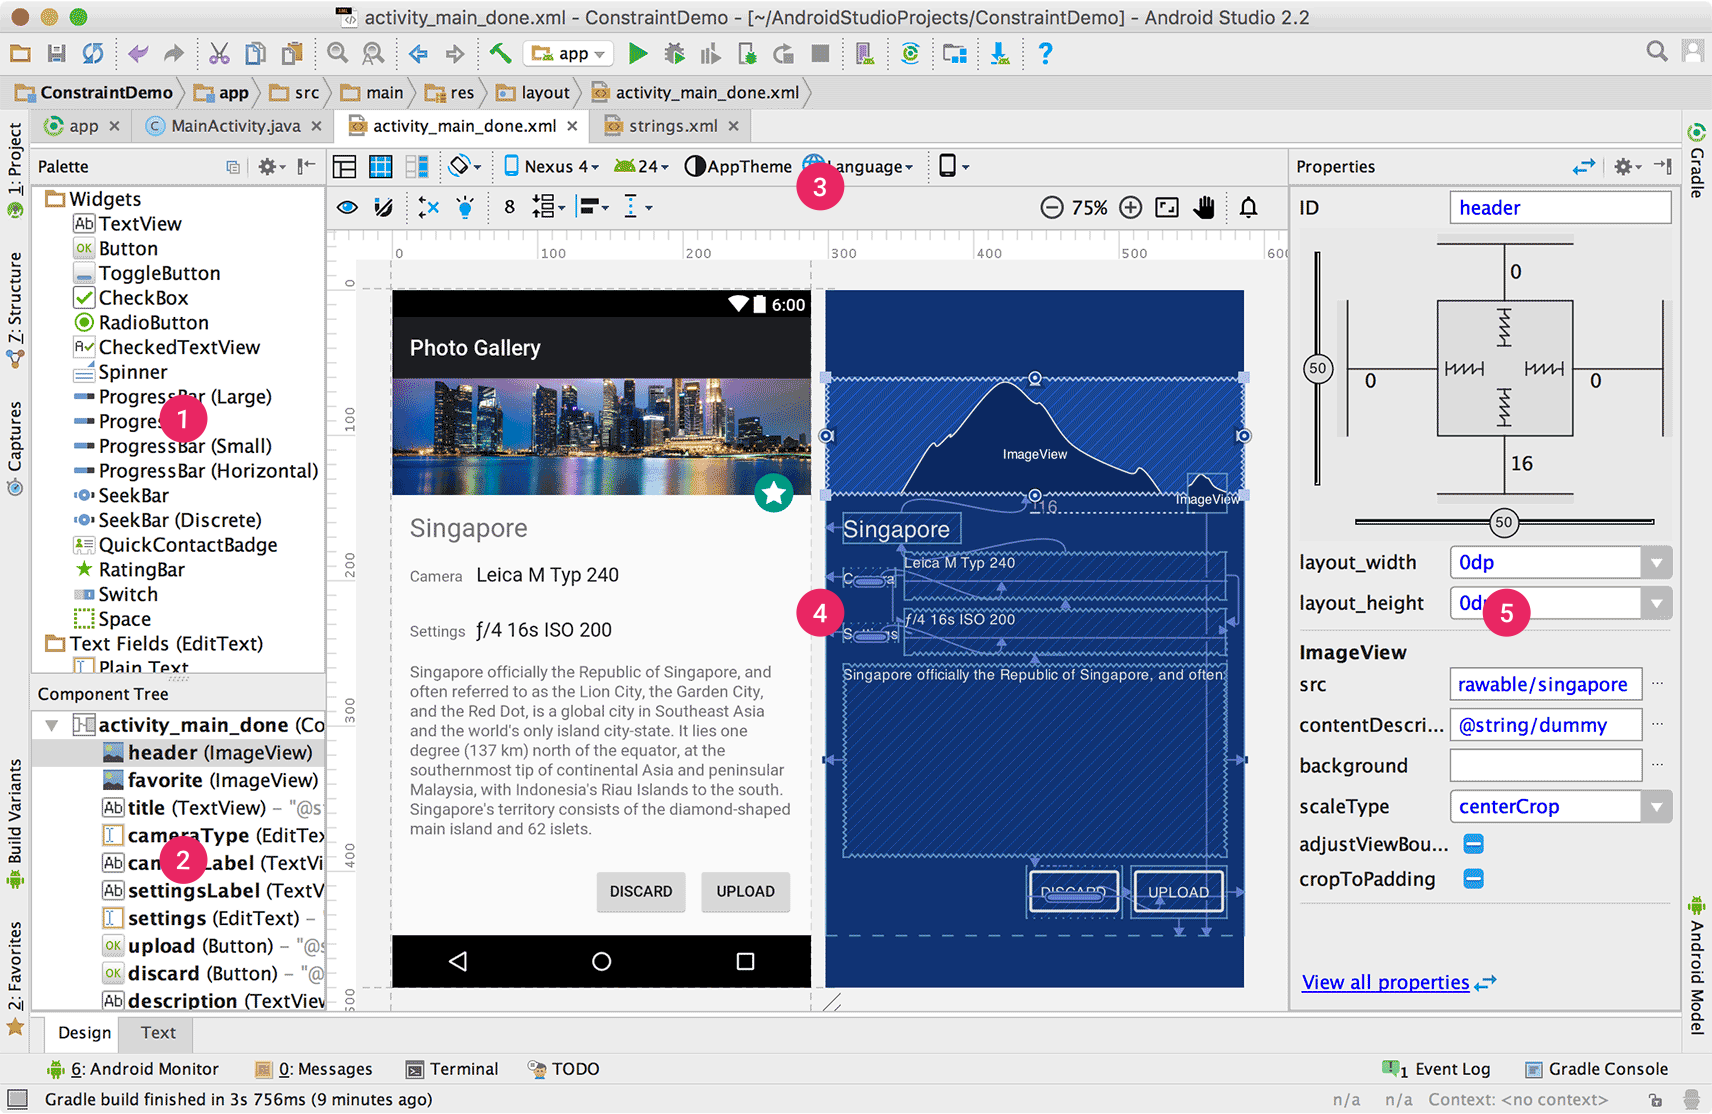Viewport: 1712px width, 1114px height.
Task: Click the ID input field
Action: [1559, 208]
